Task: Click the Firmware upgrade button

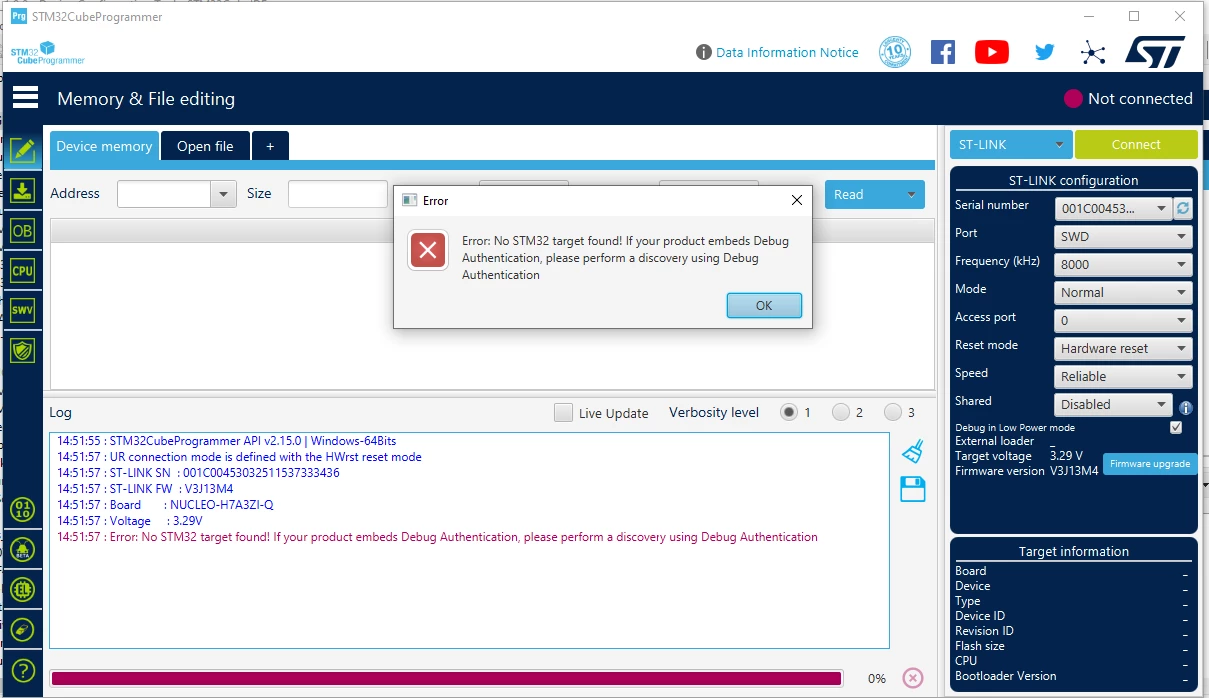Action: (x=1150, y=464)
